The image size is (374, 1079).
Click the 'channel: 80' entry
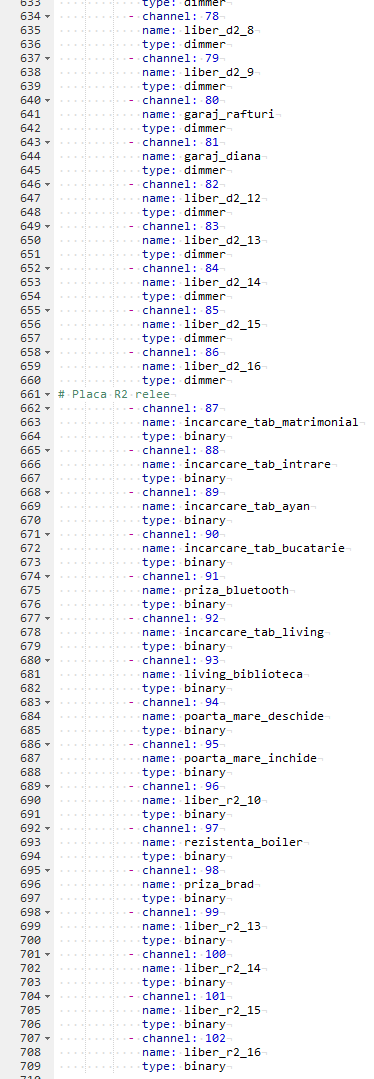[180, 100]
